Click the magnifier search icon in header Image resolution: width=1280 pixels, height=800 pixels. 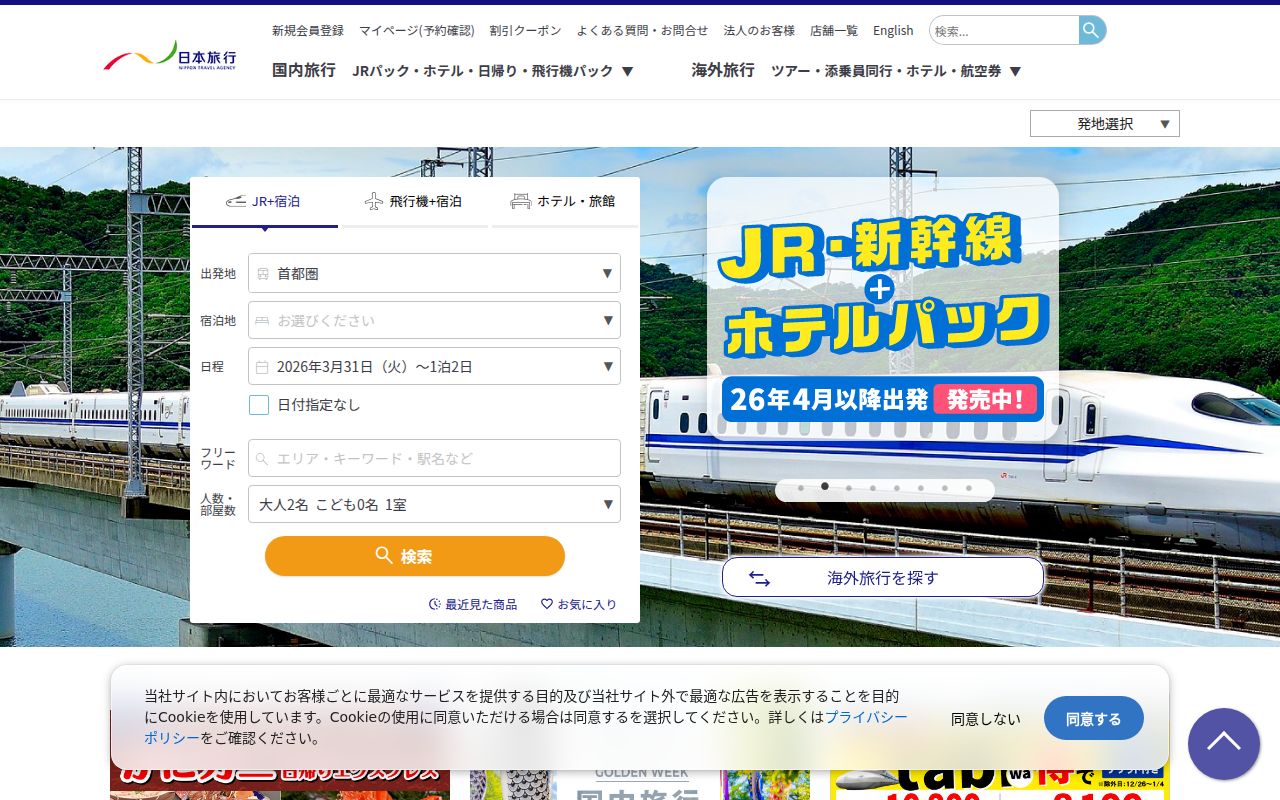pos(1092,30)
